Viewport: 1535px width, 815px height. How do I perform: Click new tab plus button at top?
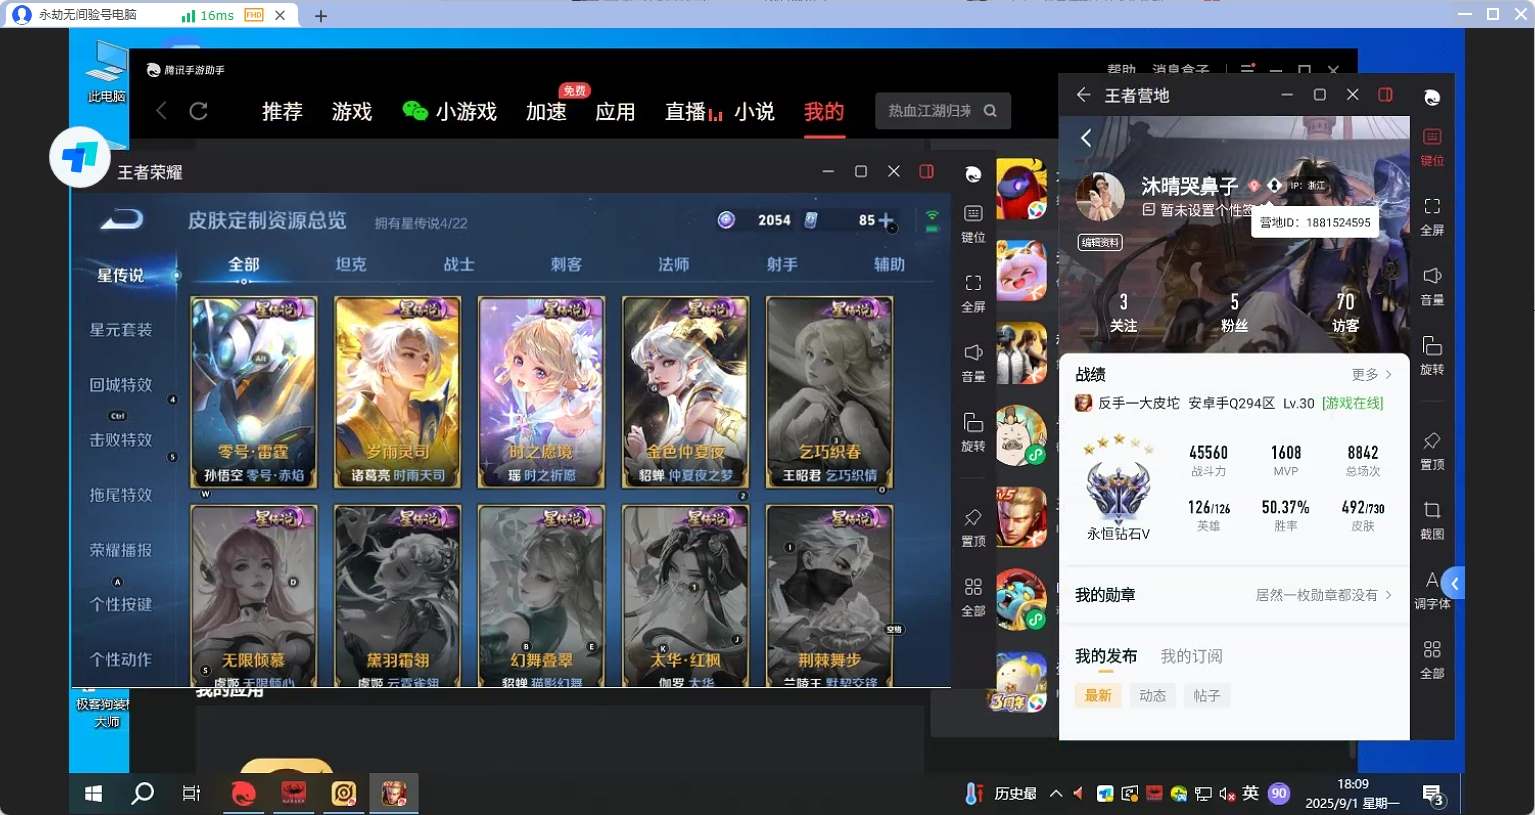tap(321, 16)
